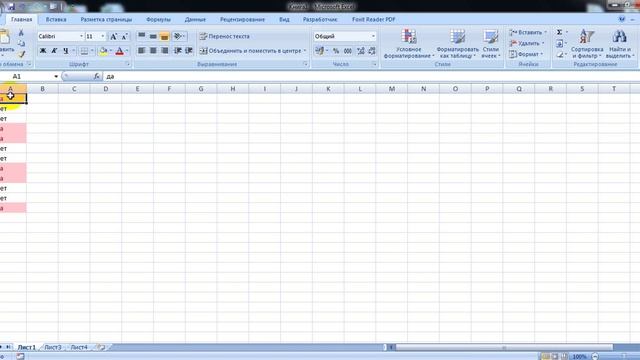The image size is (640, 360).
Task: Switch to Page Layout view in status bar
Action: [x=555, y=356]
